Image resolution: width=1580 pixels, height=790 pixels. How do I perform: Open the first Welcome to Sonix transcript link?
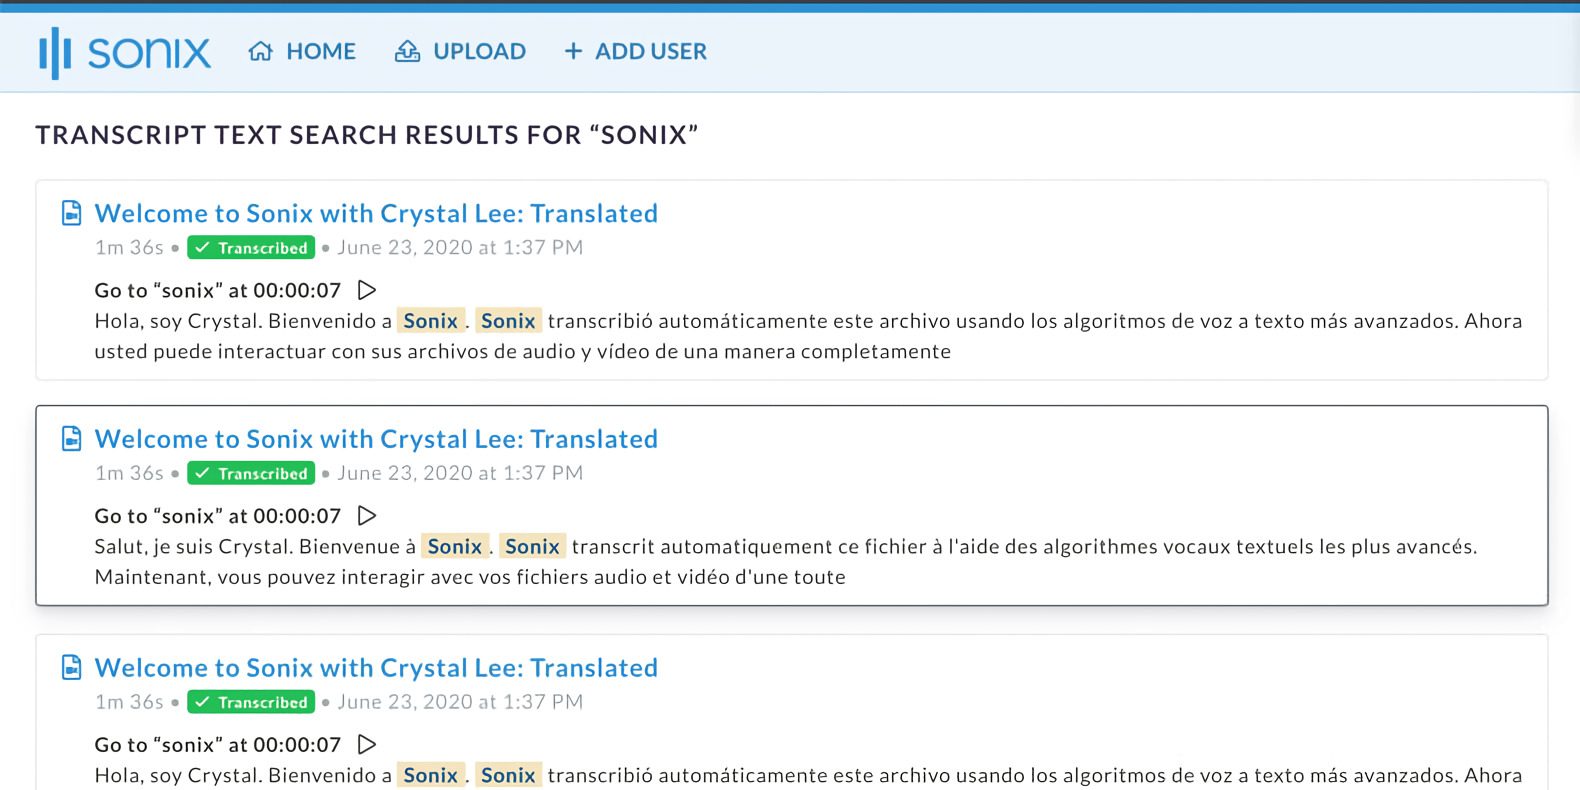(x=376, y=212)
